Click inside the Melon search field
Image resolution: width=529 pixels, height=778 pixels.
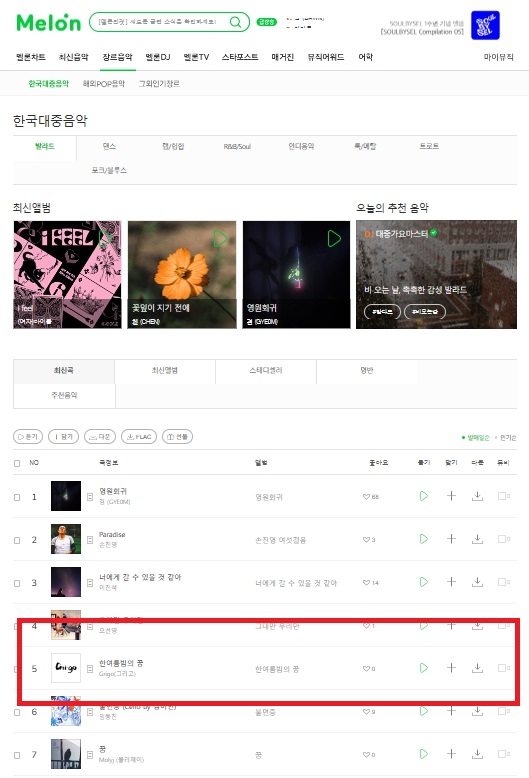click(x=158, y=22)
